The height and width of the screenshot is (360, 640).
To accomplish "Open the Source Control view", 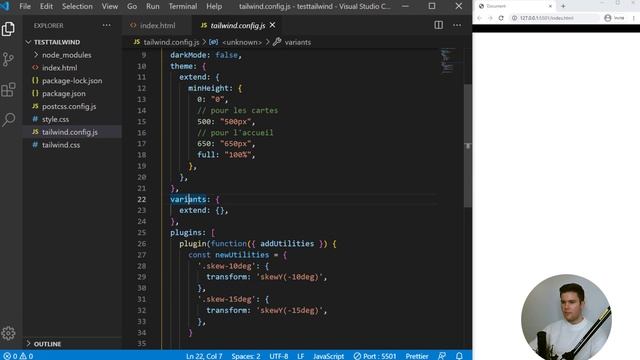I will pyautogui.click(x=8, y=60).
